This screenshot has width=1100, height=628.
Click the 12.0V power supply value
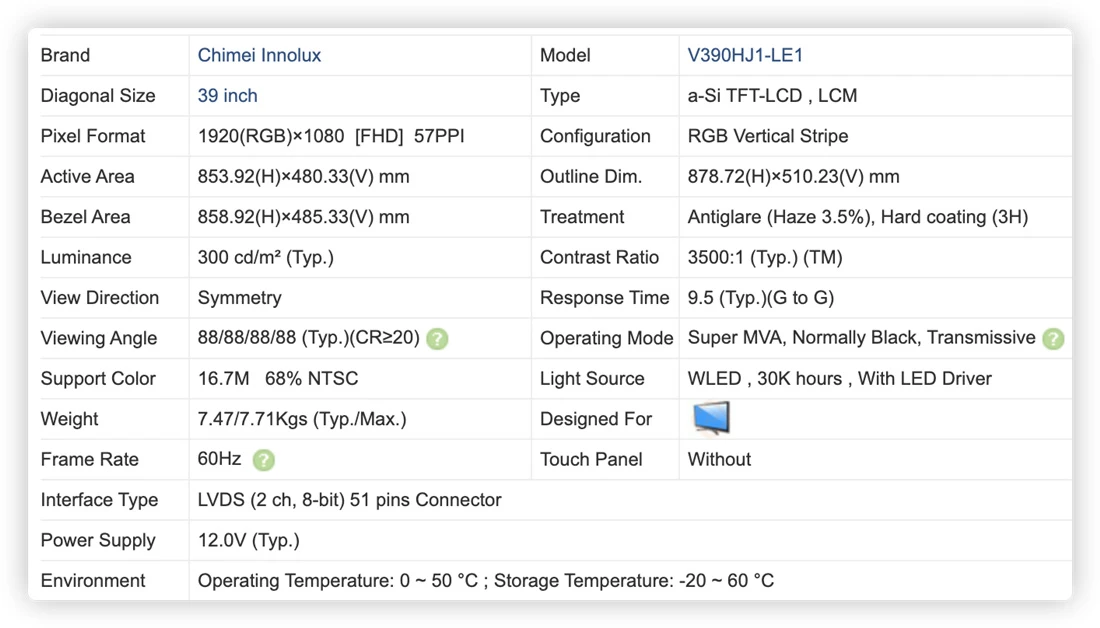point(248,541)
